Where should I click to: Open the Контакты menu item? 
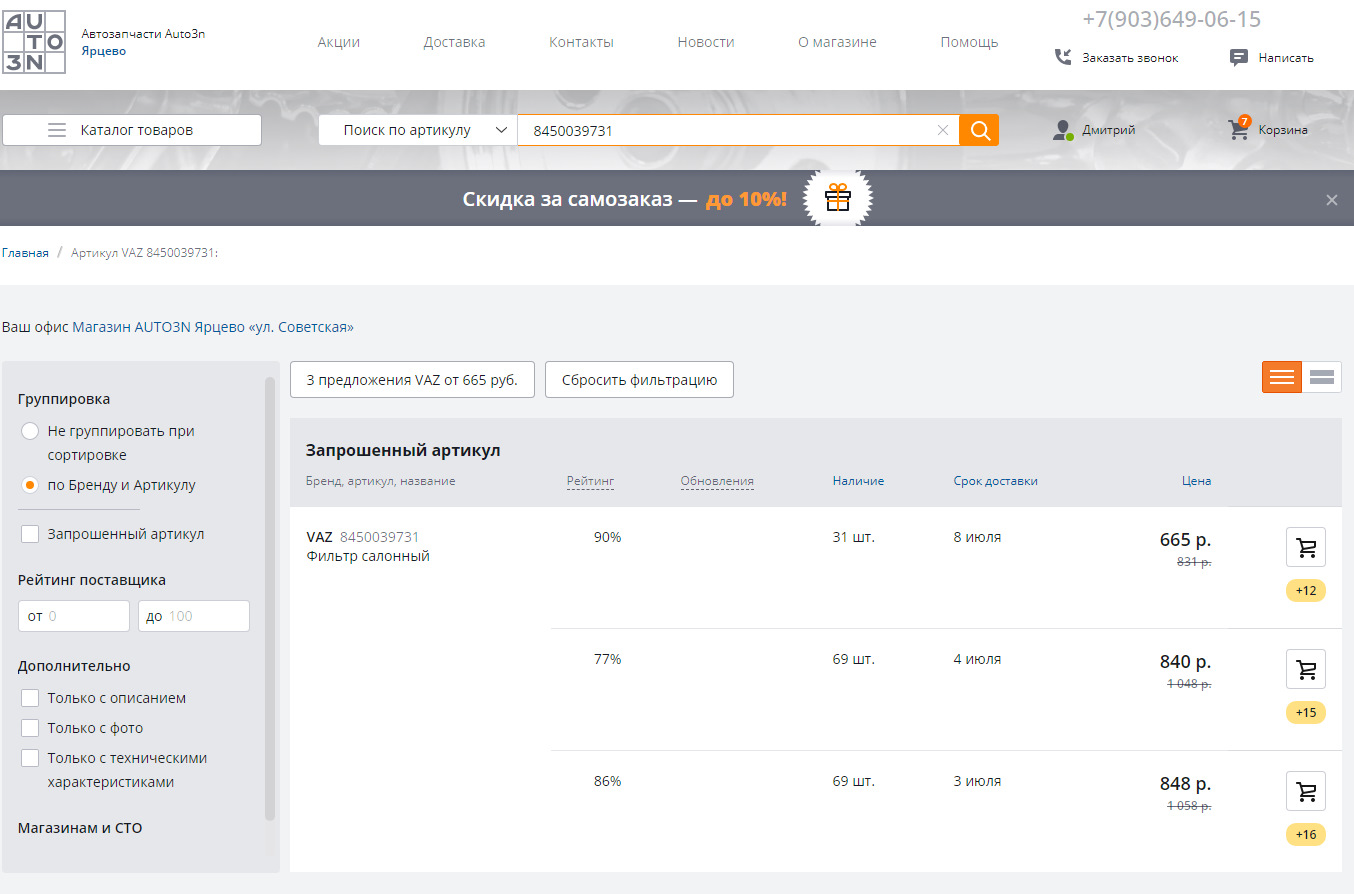581,42
